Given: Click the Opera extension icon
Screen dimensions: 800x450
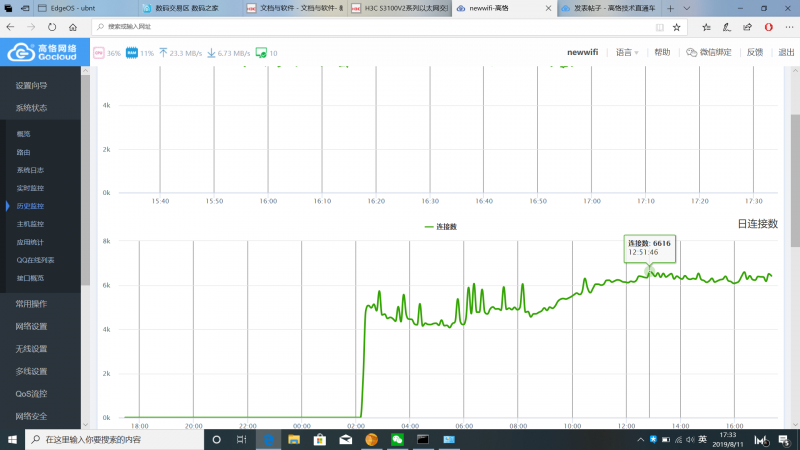Looking at the screenshot, I should click(768, 27).
